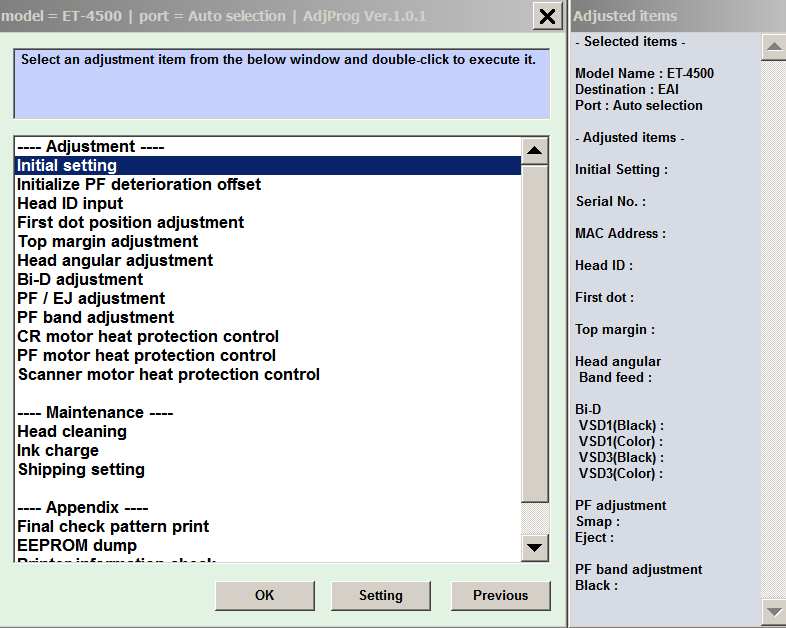
Task: Select First dot position adjustment
Action: point(268,223)
